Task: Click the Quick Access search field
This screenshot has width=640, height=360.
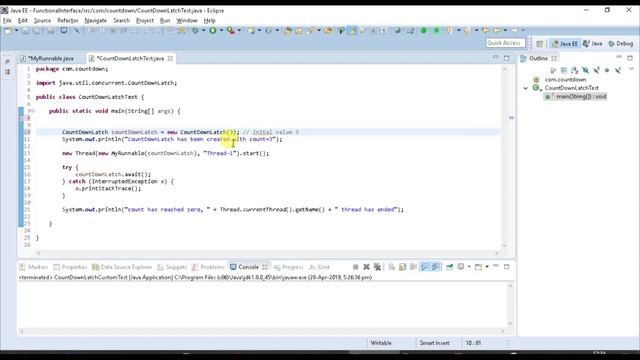Action: 505,43
